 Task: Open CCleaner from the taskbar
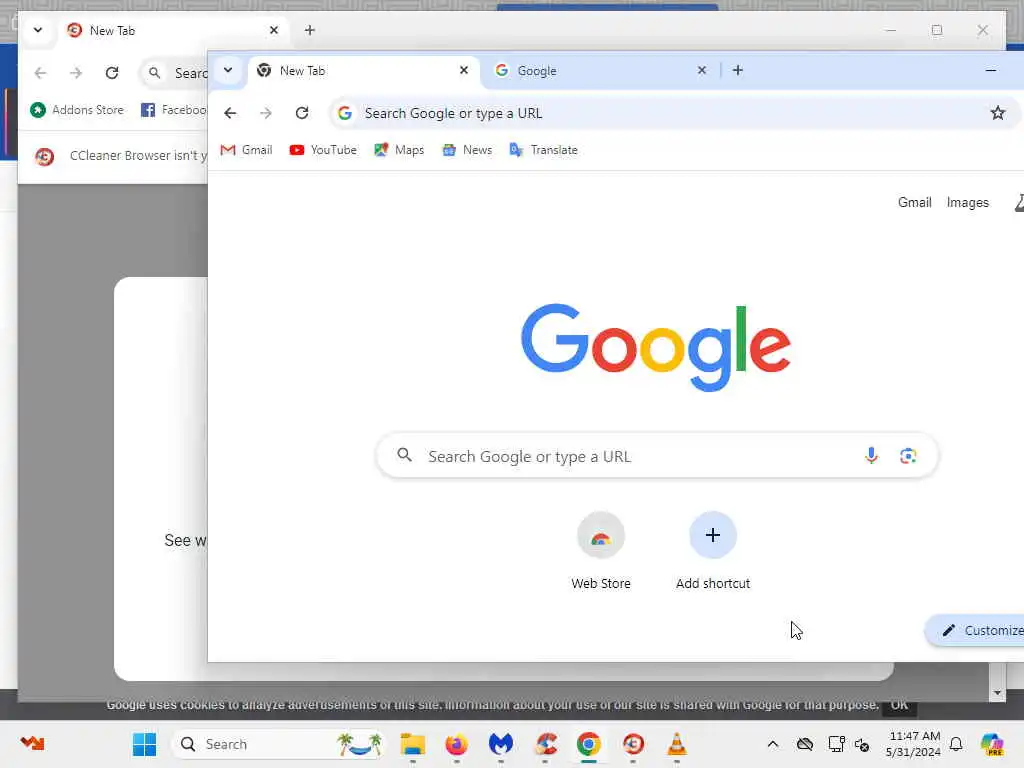(545, 744)
